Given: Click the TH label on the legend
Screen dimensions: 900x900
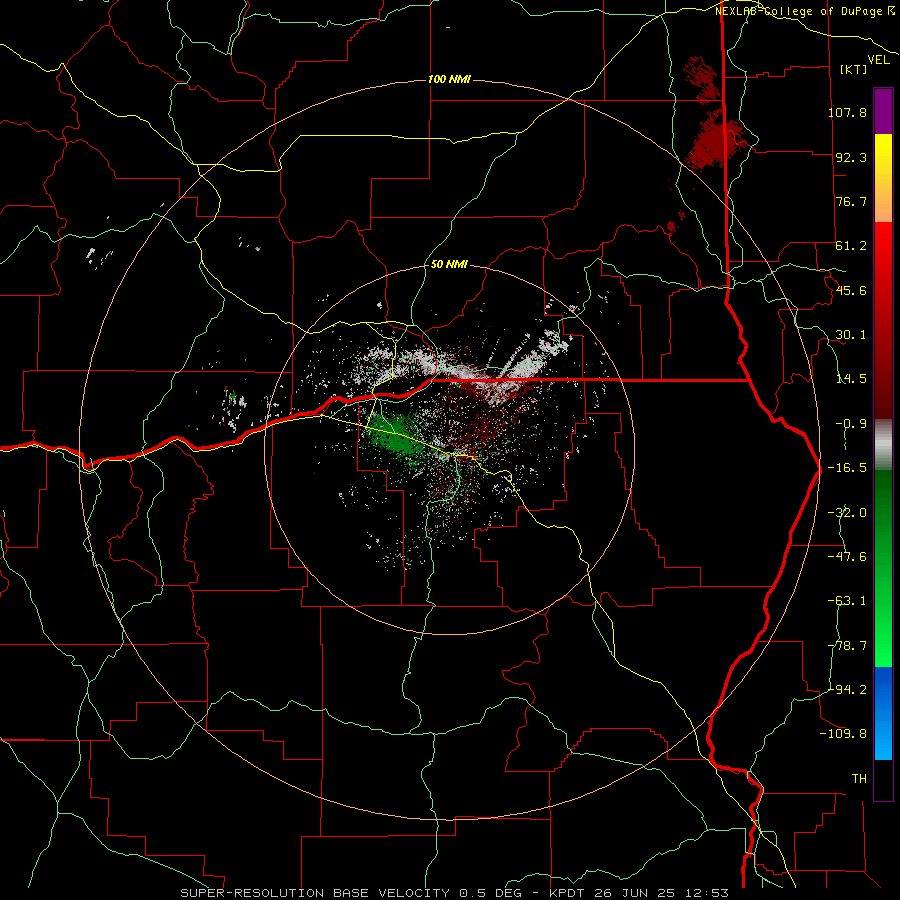Looking at the screenshot, I should click(x=859, y=779).
